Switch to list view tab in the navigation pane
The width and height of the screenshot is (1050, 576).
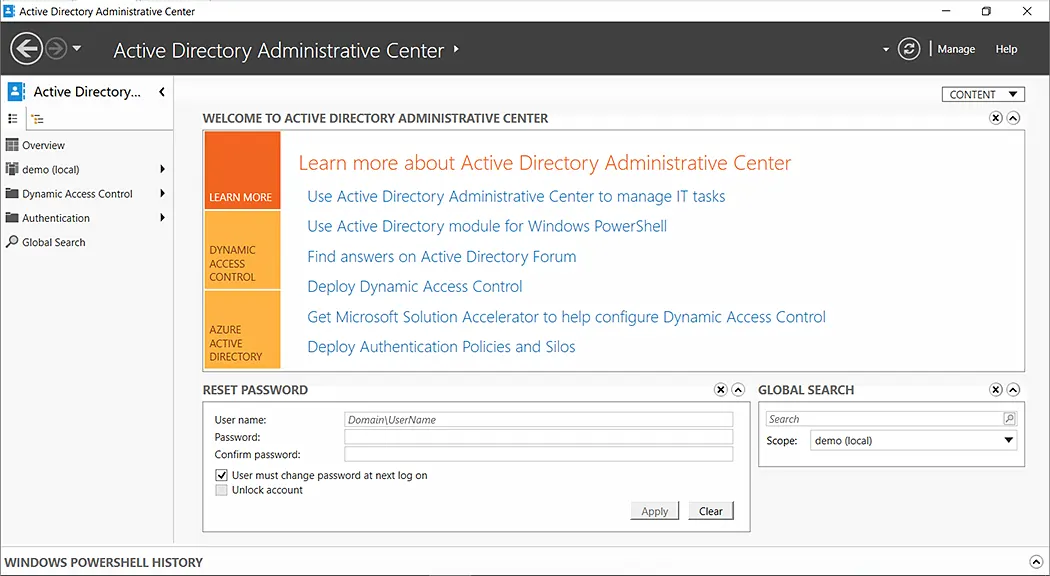pos(12,119)
